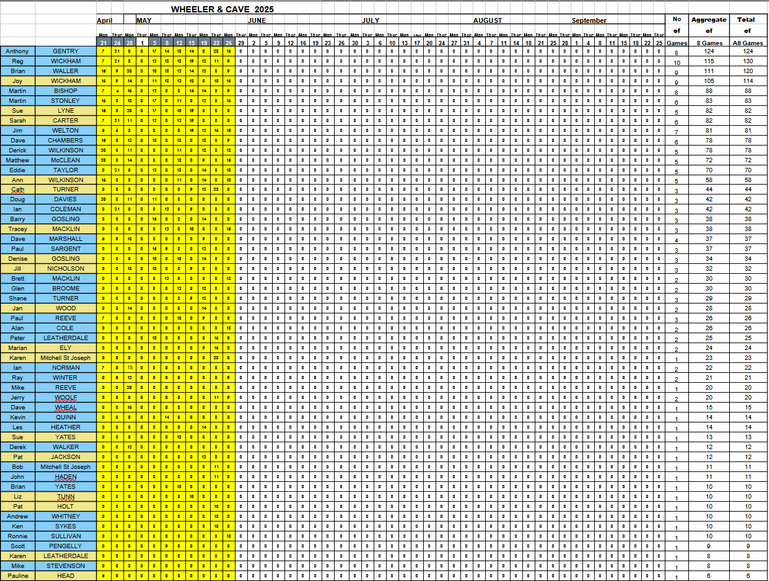This screenshot has height=581, width=769.
Task: Click the Anthony first name cell
Action: click(x=18, y=51)
